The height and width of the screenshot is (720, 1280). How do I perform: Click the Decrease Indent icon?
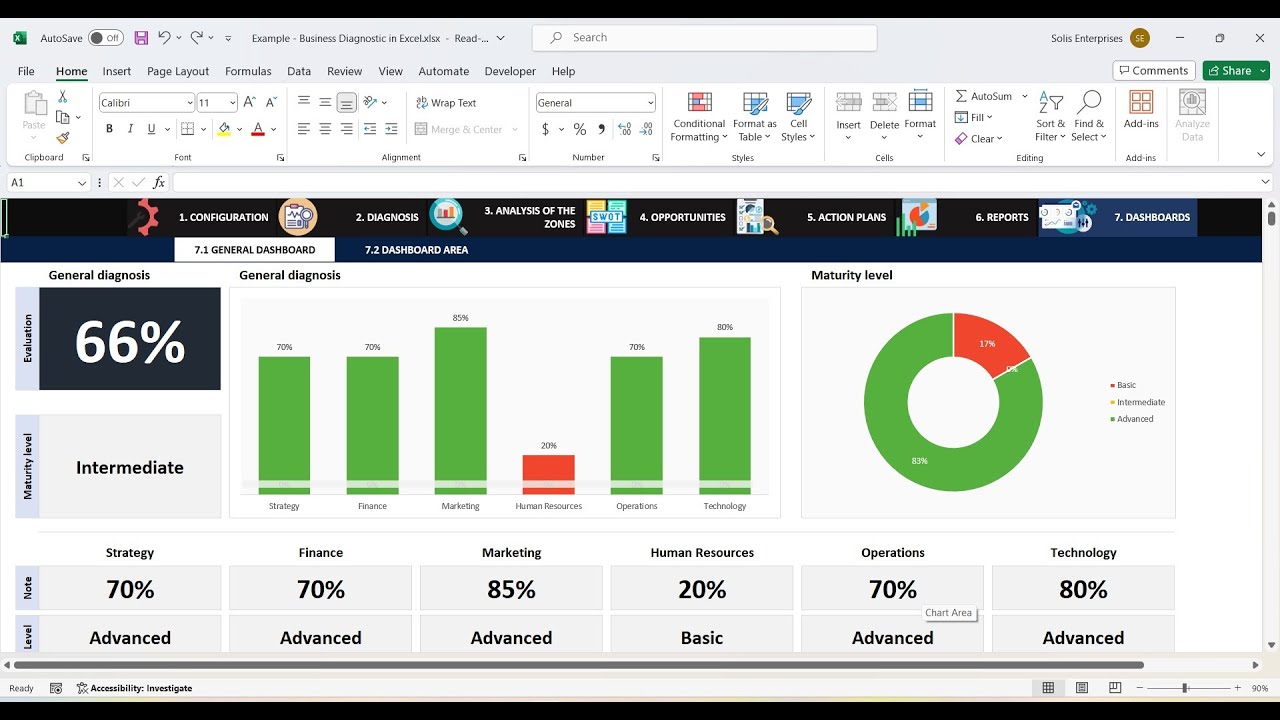[x=370, y=129]
